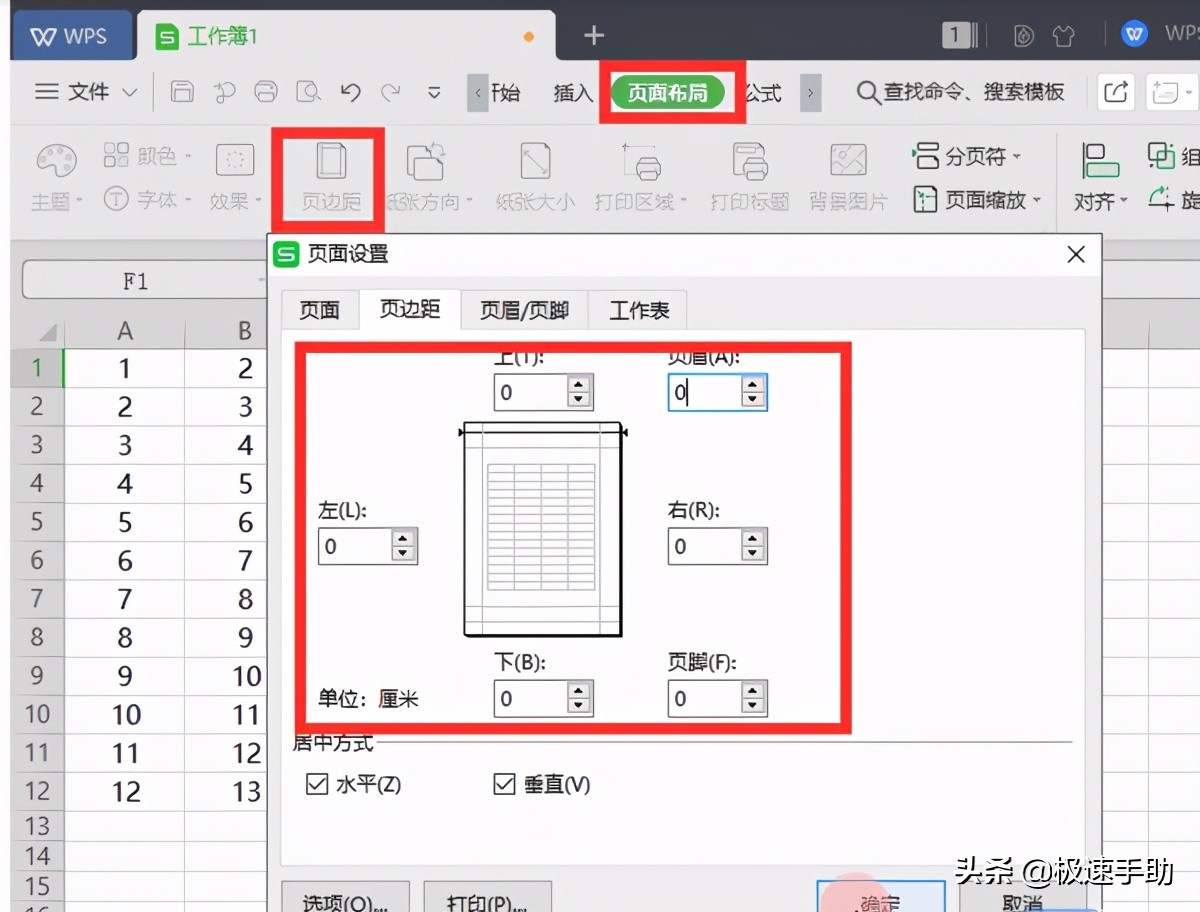Viewport: 1200px width, 912px height.
Task: Open the 插入 ribbon tab
Action: click(x=573, y=93)
